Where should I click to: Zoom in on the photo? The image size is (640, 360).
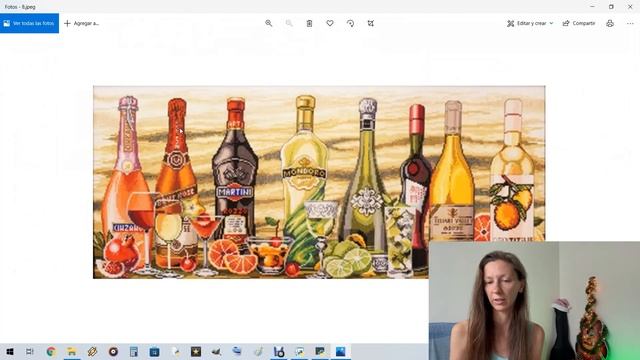click(269, 23)
